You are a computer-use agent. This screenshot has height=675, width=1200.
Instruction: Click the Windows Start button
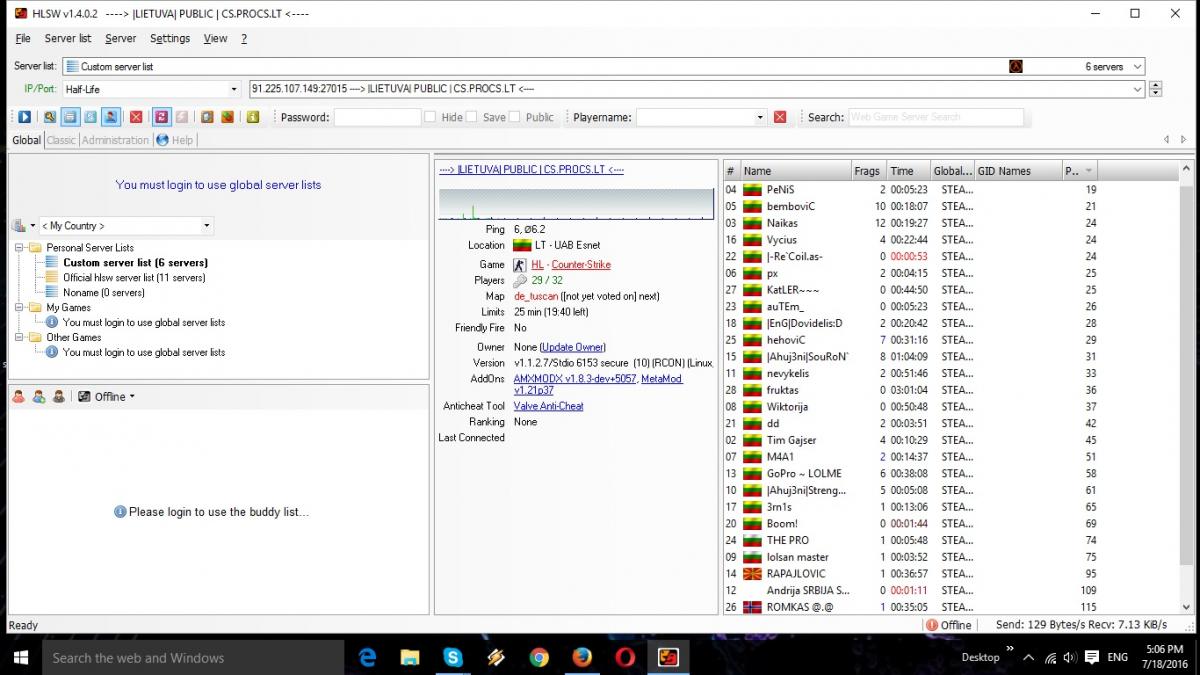point(20,657)
